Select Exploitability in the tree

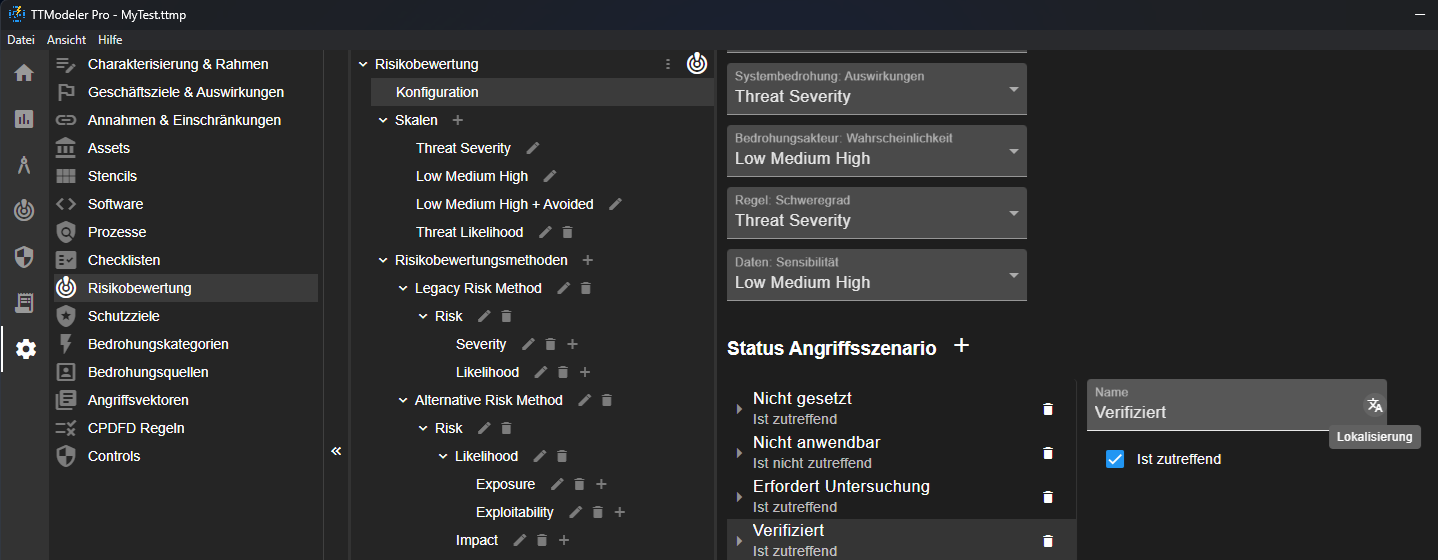[x=515, y=512]
